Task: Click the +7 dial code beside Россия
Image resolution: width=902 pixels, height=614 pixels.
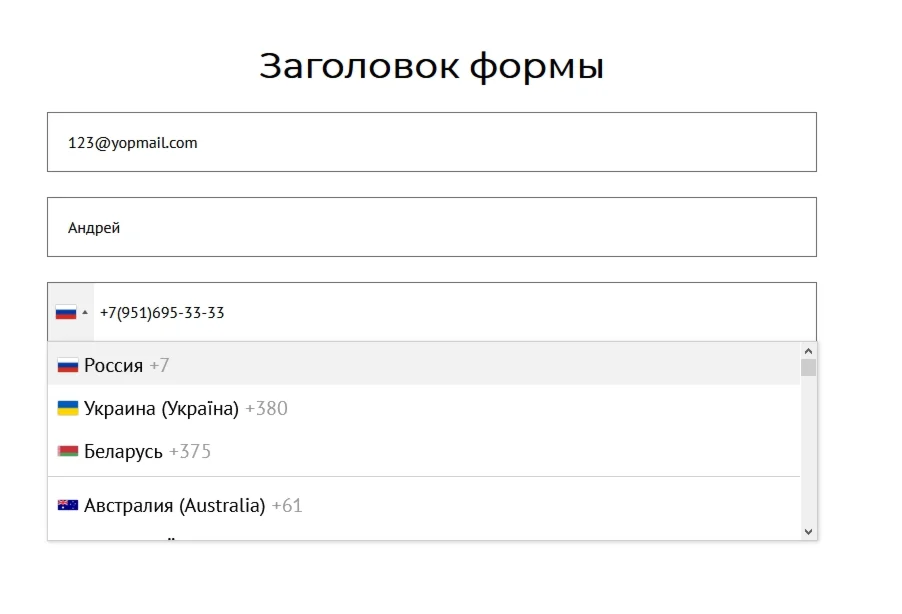Action: click(x=159, y=366)
